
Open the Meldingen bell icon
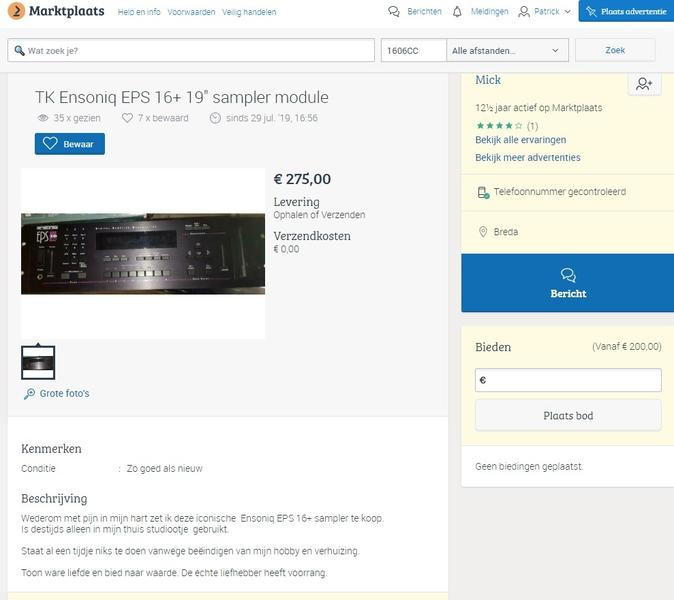457,12
